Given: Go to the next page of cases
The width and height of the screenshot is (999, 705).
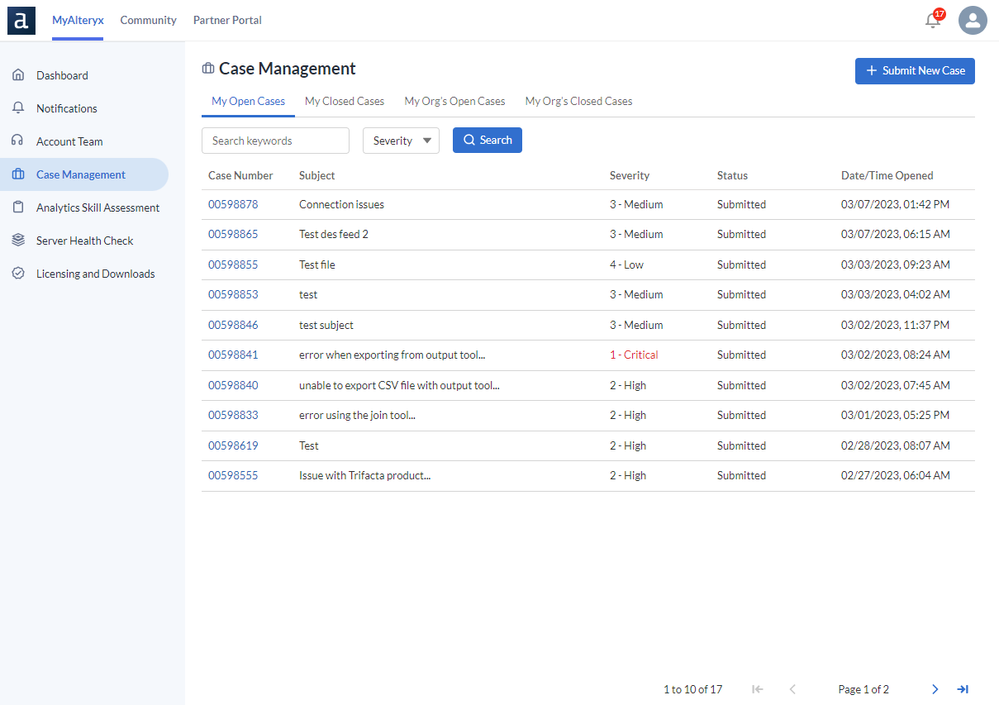Looking at the screenshot, I should 934,689.
